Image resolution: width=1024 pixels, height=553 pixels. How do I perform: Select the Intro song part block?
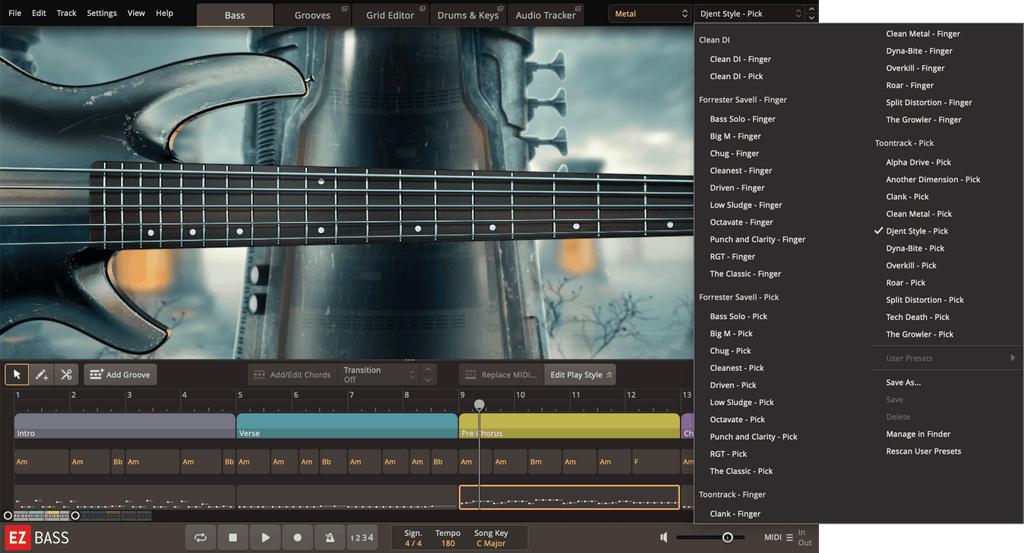[x=125, y=426]
